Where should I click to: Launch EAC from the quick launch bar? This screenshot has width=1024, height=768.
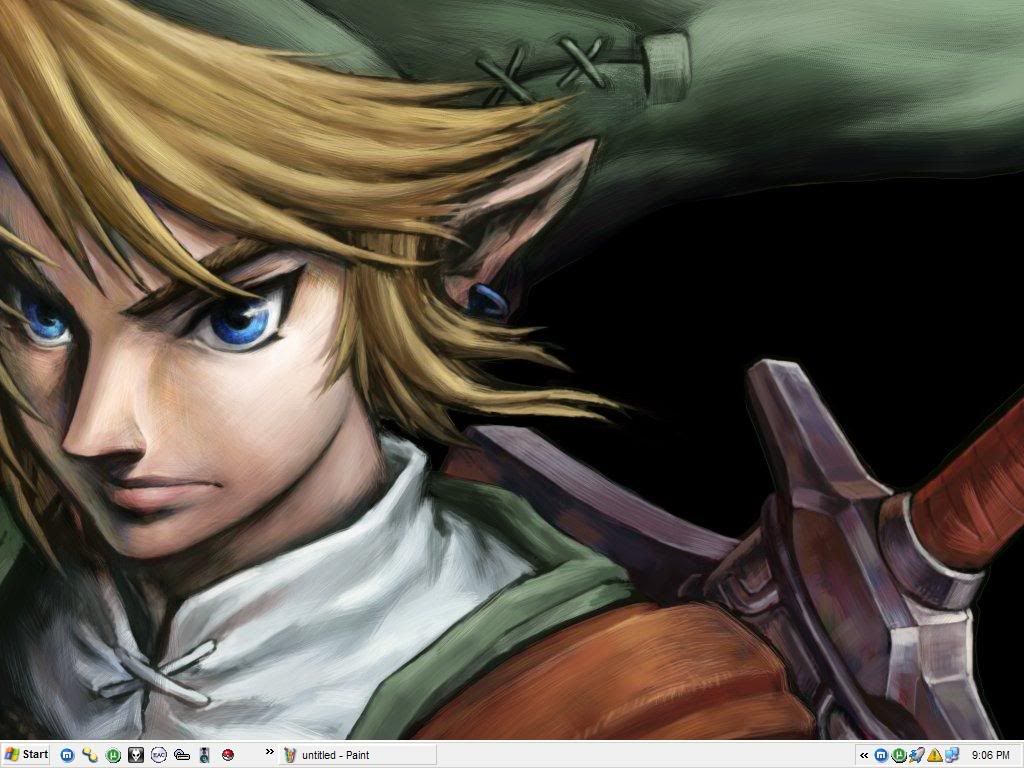click(x=159, y=755)
